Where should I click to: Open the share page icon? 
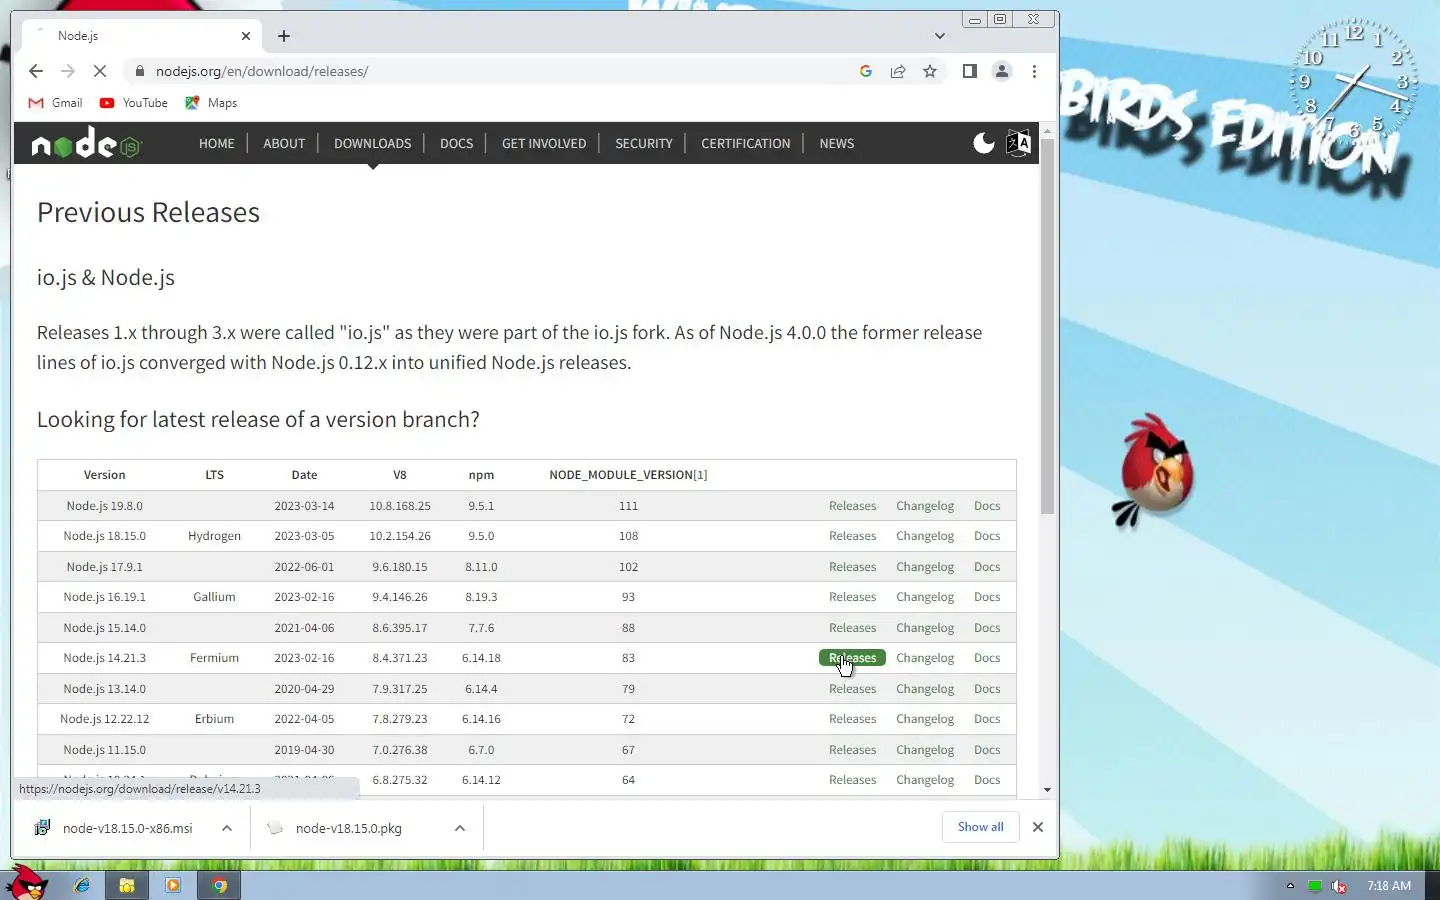[x=898, y=71]
